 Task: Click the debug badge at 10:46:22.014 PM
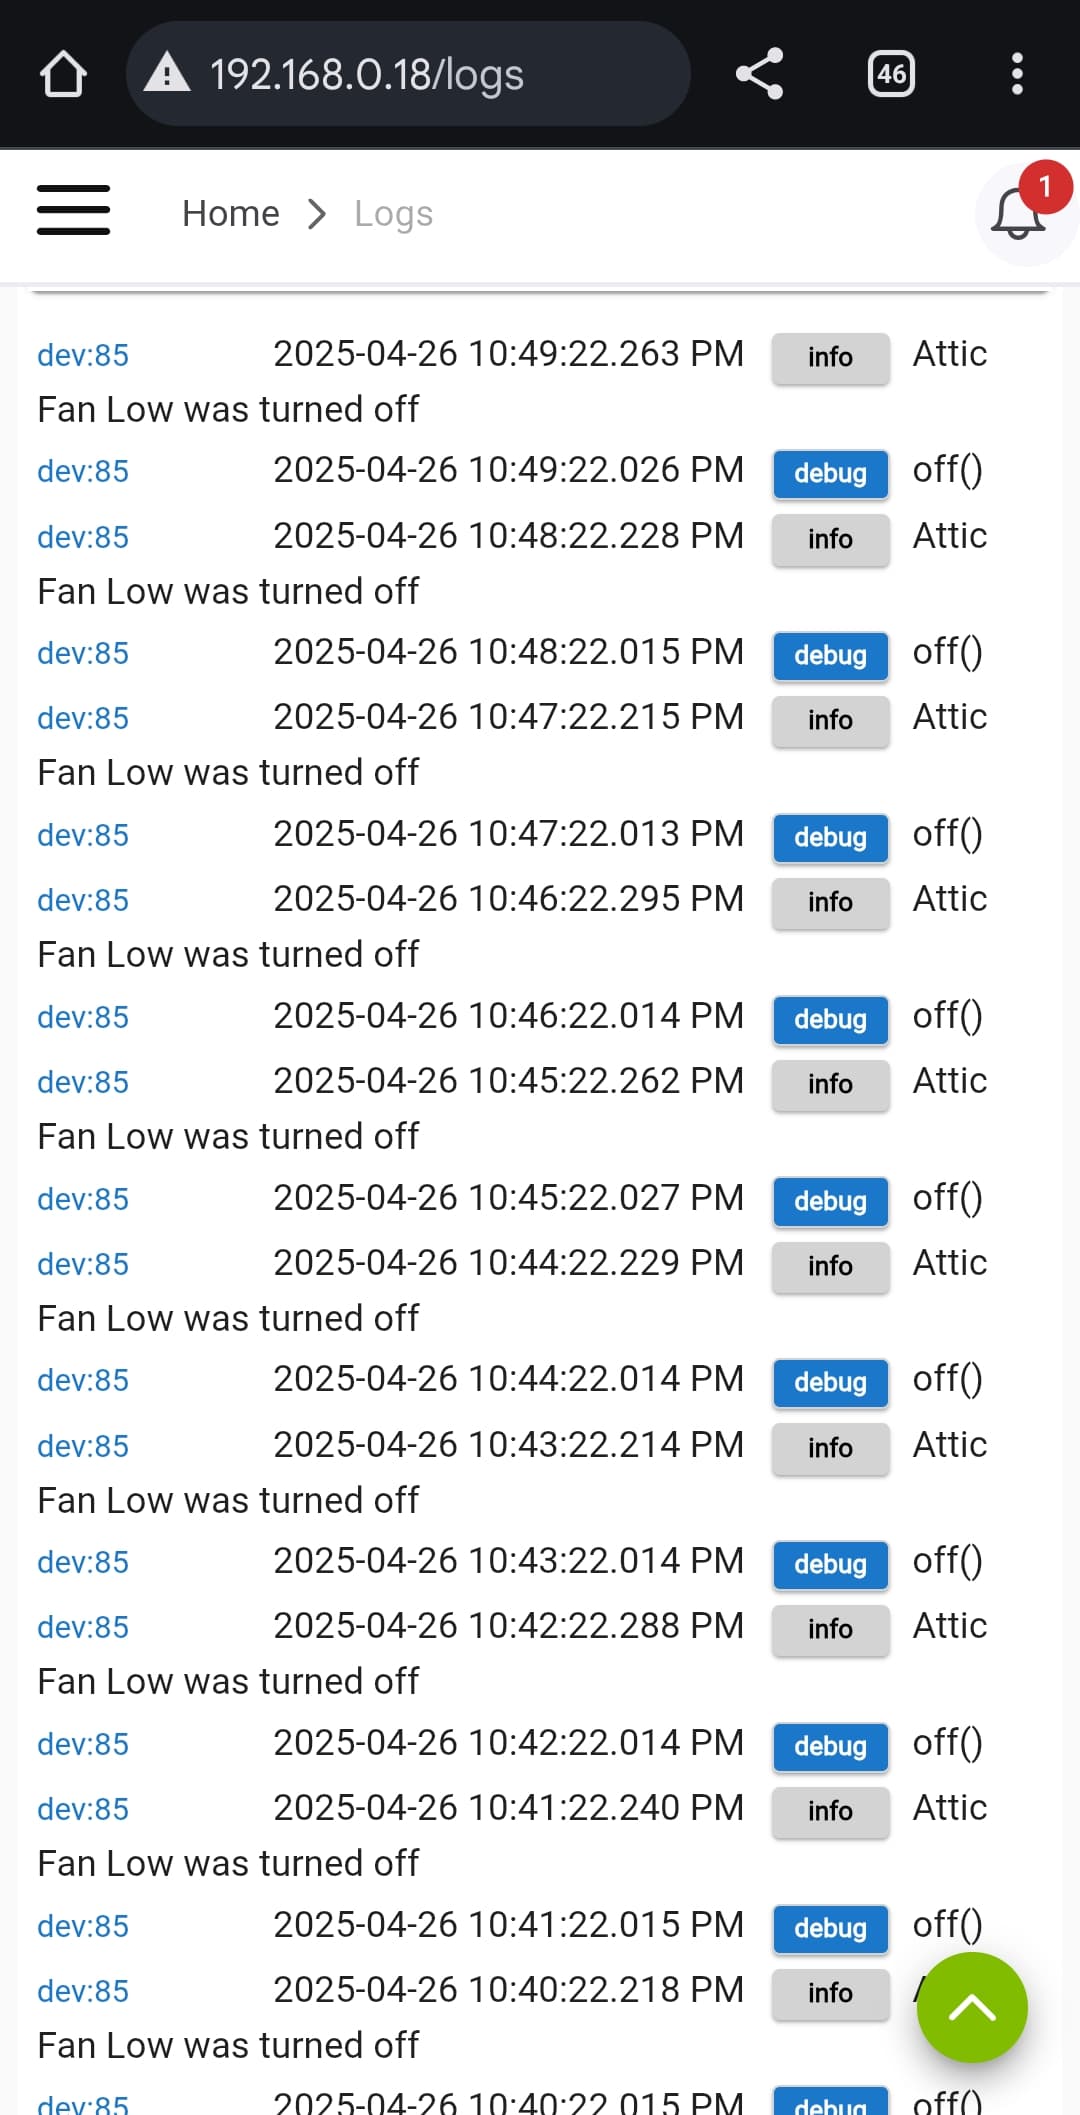pyautogui.click(x=830, y=1019)
